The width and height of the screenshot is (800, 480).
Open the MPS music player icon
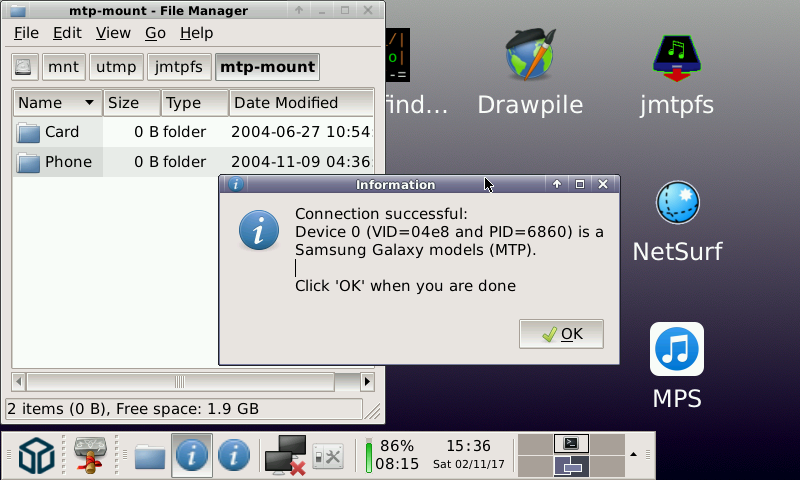point(677,349)
